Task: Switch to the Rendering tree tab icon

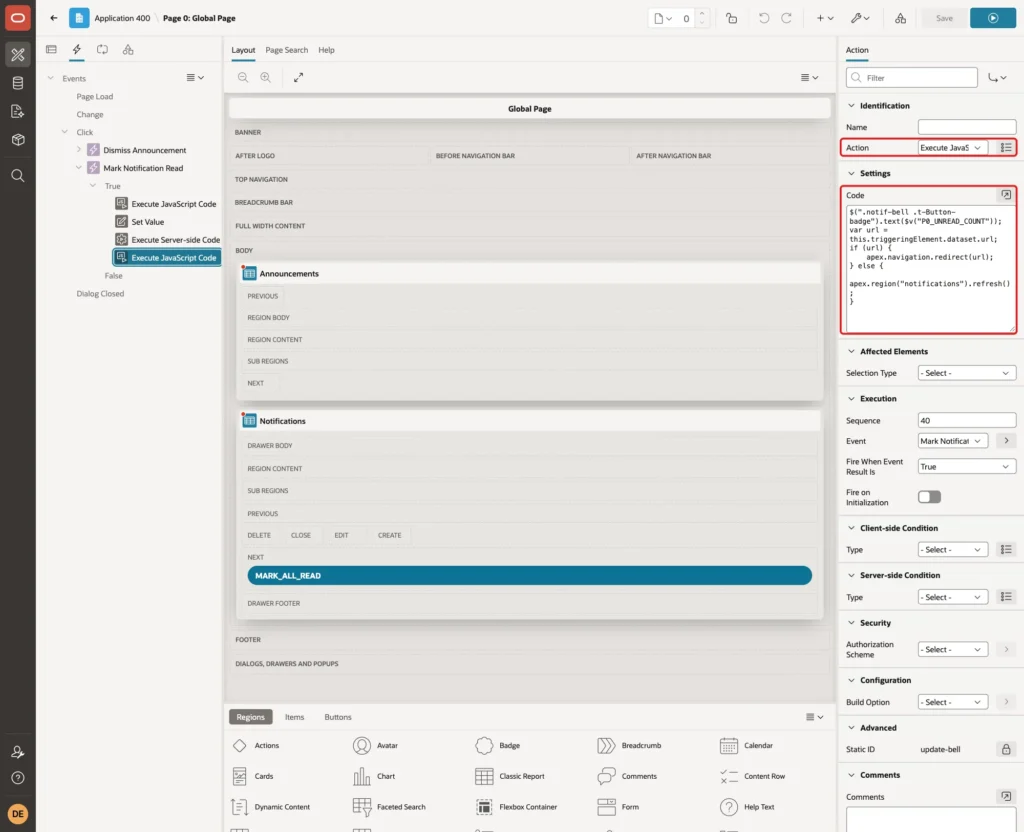Action: coord(51,50)
